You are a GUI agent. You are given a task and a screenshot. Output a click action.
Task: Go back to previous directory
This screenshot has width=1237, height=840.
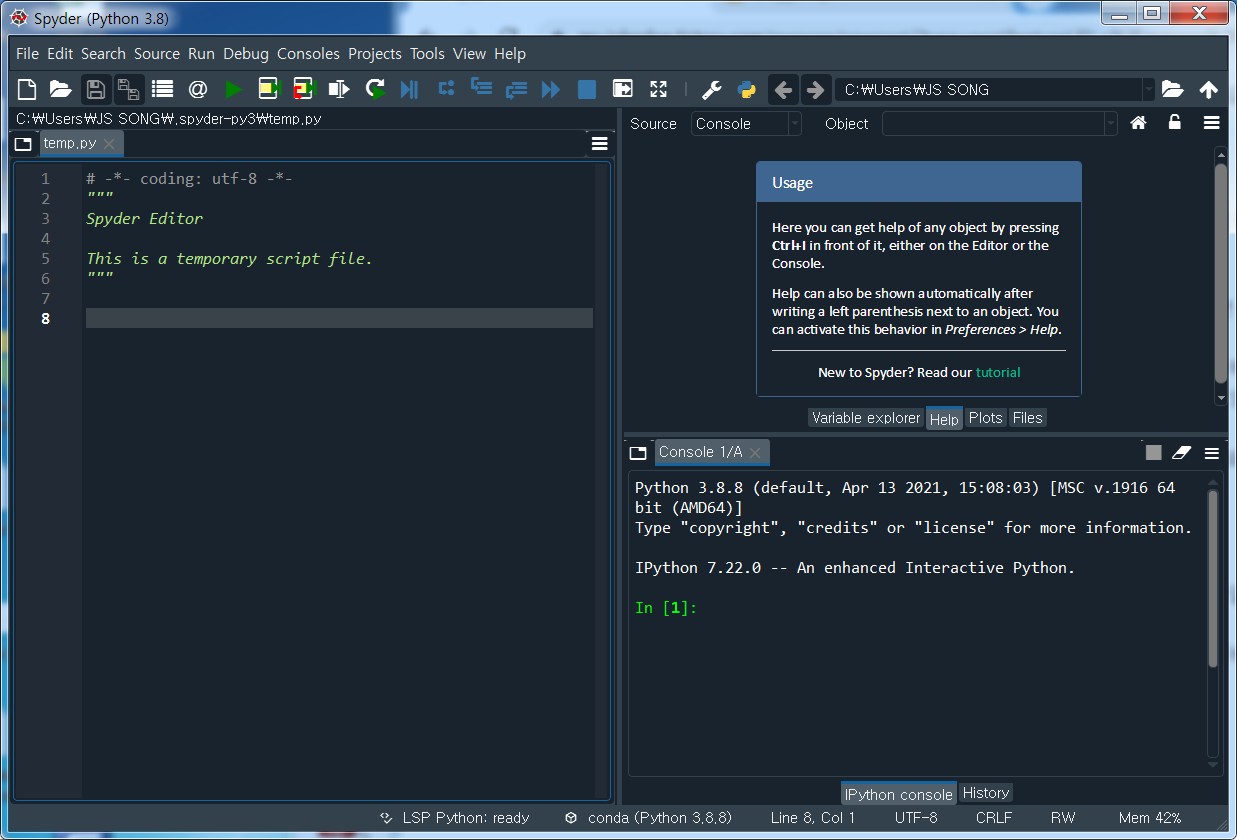(x=783, y=89)
